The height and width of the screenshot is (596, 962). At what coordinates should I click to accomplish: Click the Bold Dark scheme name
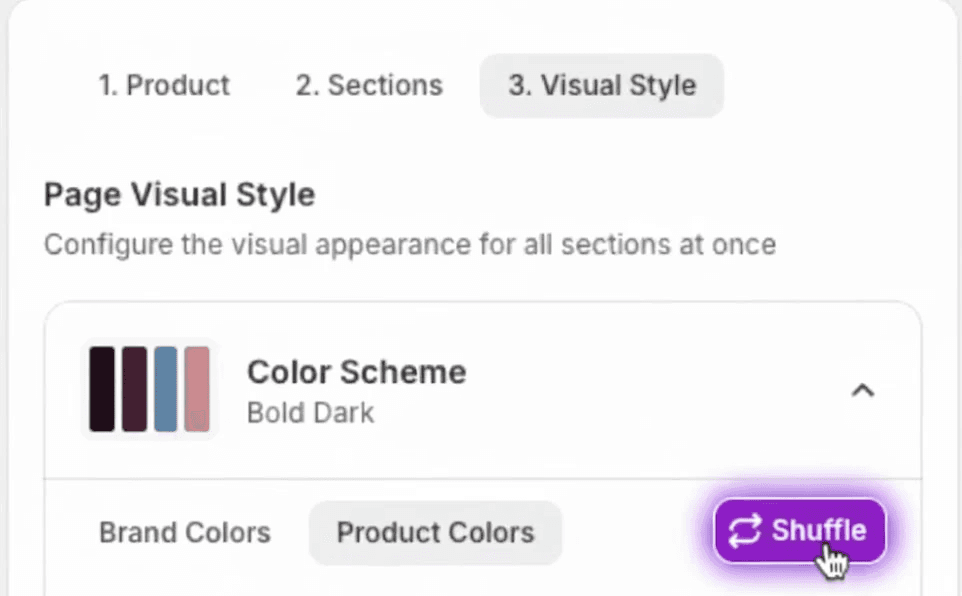pyautogui.click(x=310, y=412)
